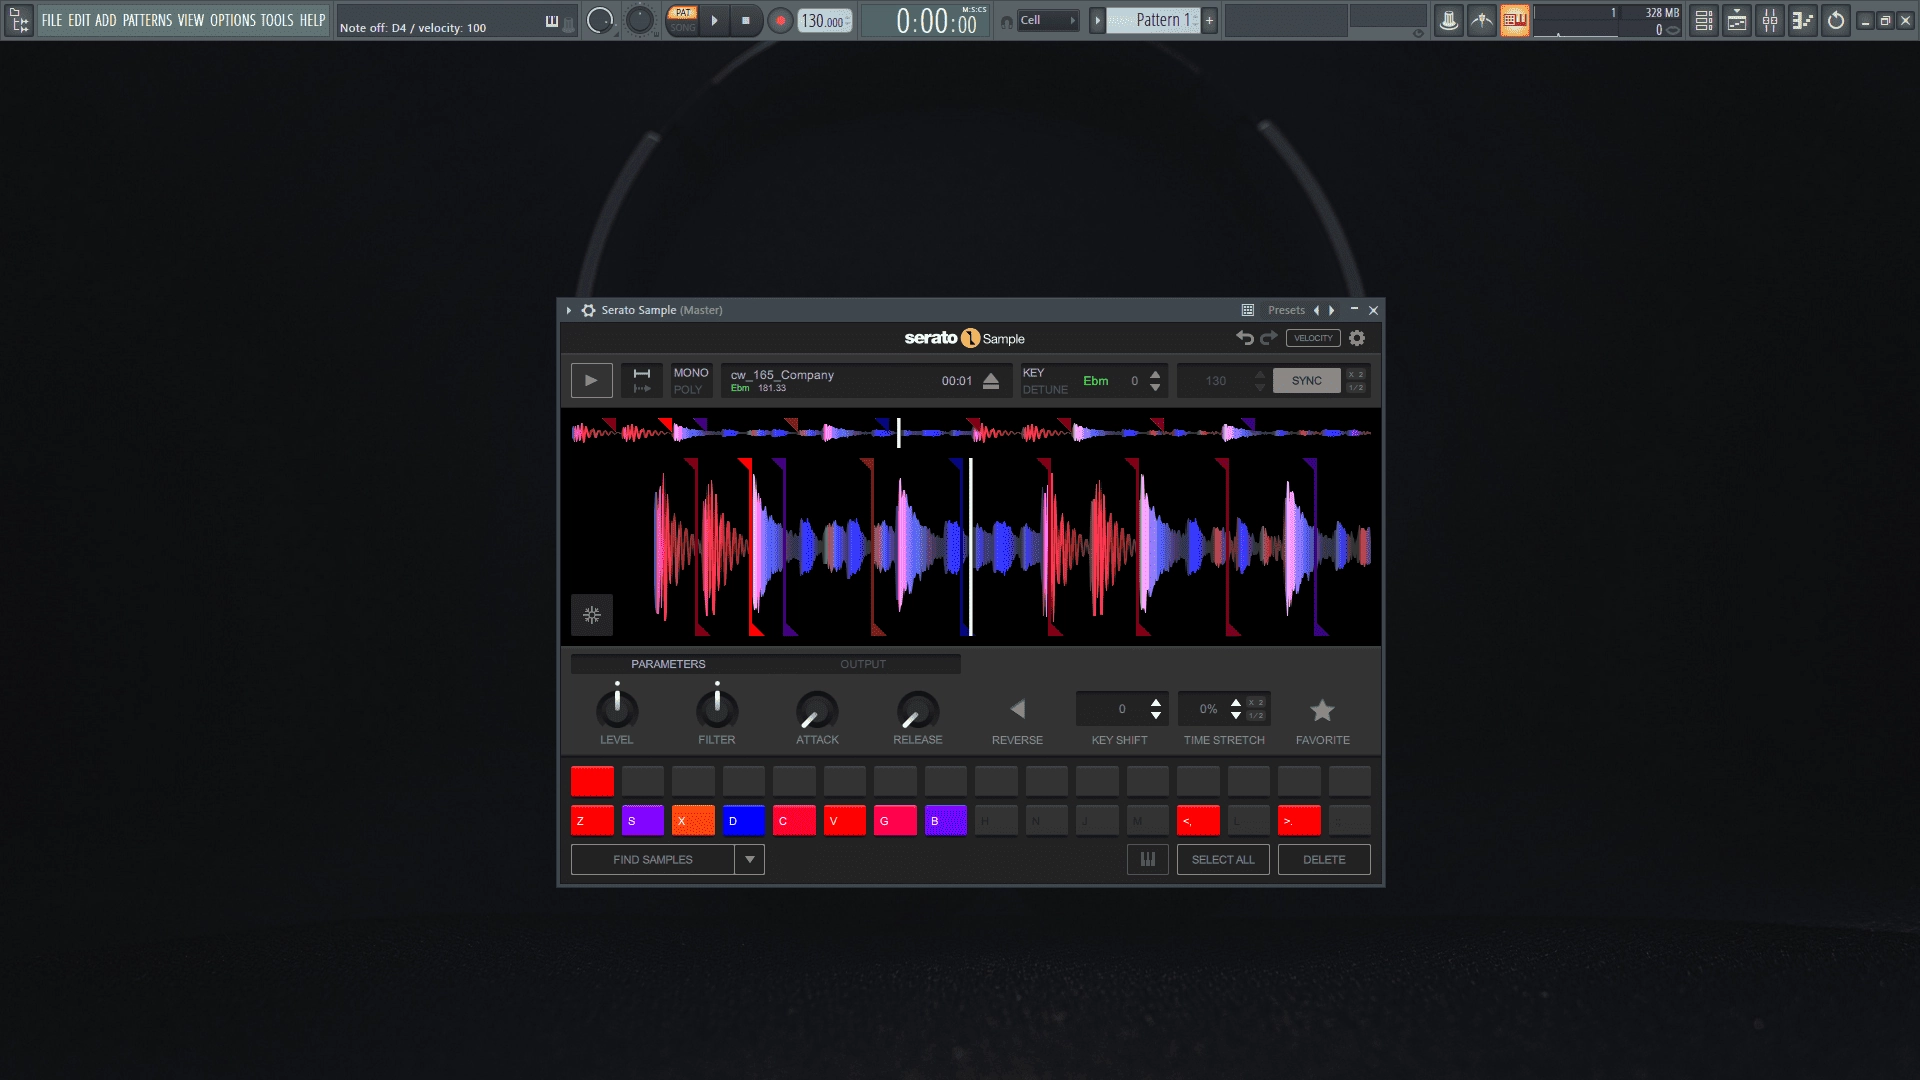The width and height of the screenshot is (1920, 1080).
Task: Click the auto-set cue snowflake icon
Action: [x=592, y=614]
